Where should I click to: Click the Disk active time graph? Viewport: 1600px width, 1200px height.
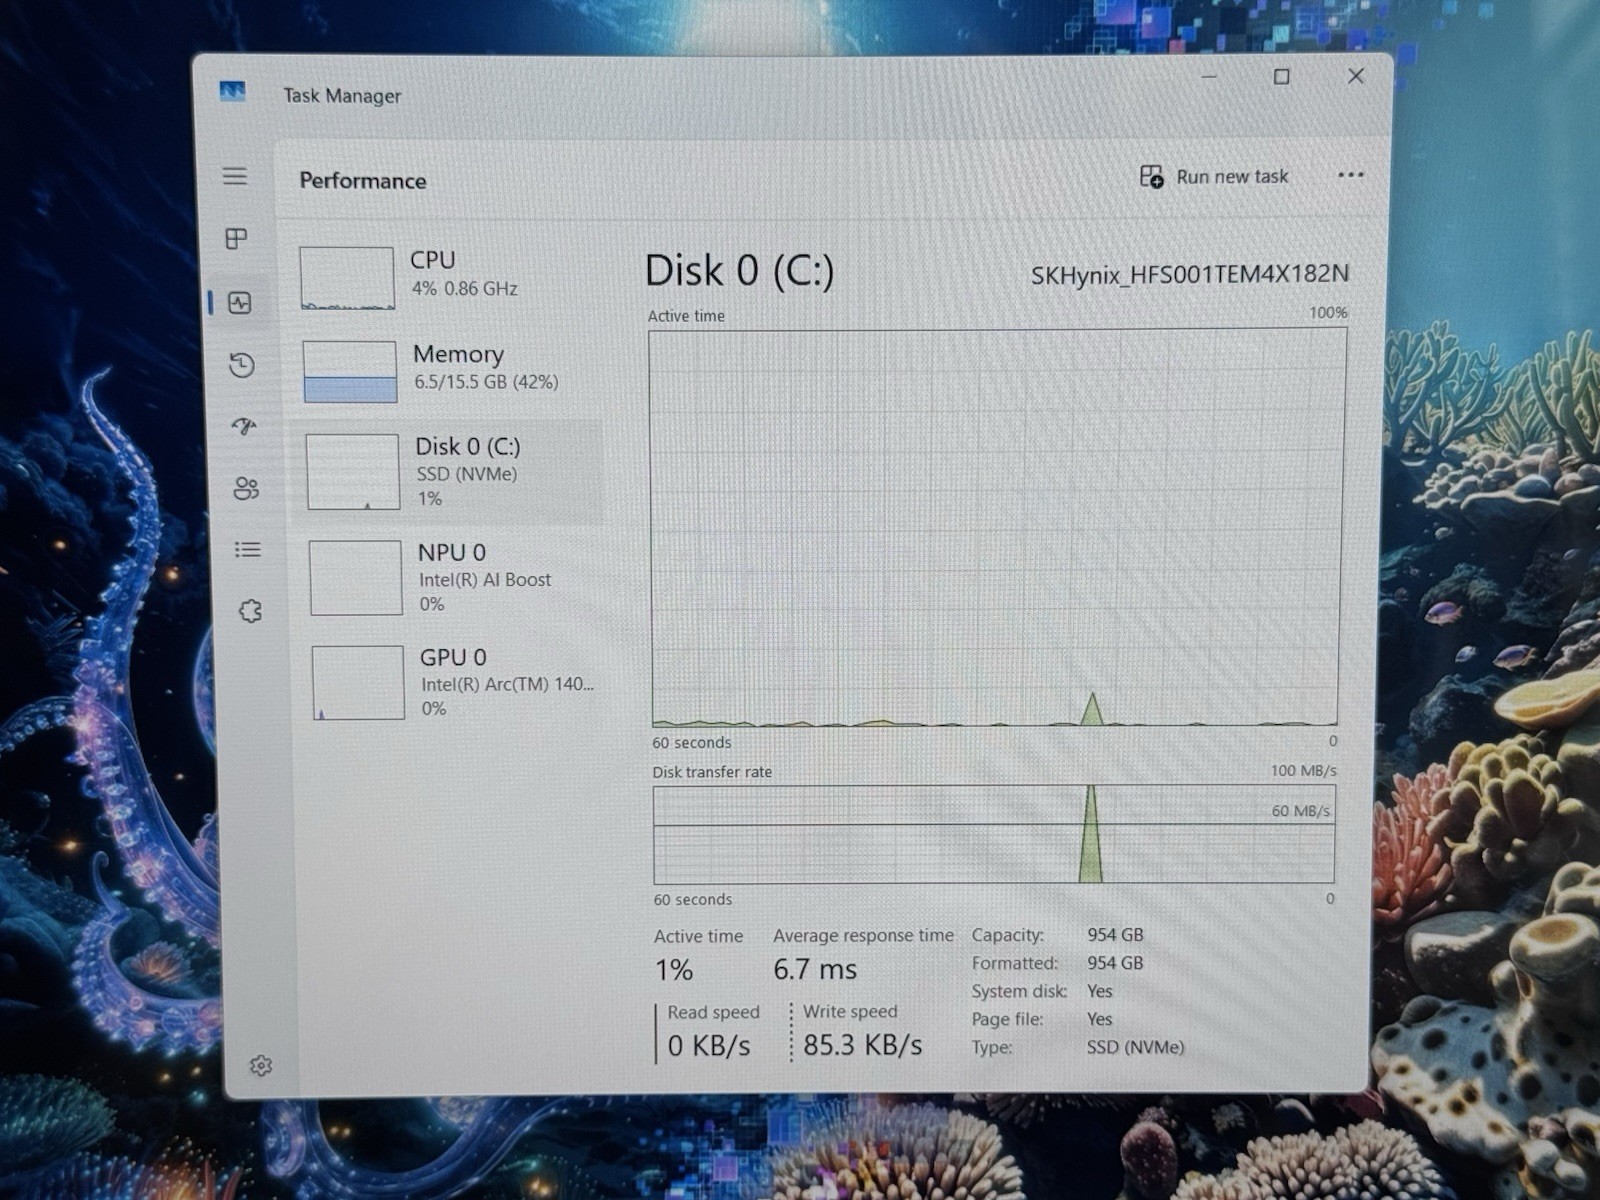coord(996,528)
